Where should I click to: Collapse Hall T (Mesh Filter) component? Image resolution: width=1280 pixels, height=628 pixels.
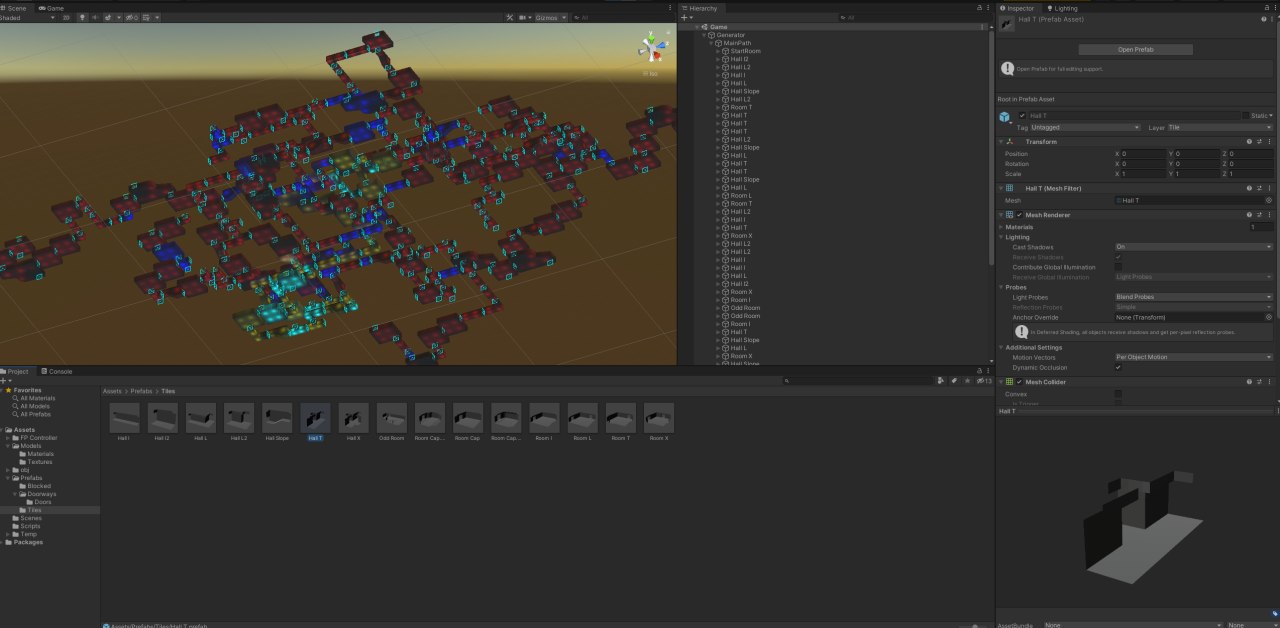click(1002, 188)
